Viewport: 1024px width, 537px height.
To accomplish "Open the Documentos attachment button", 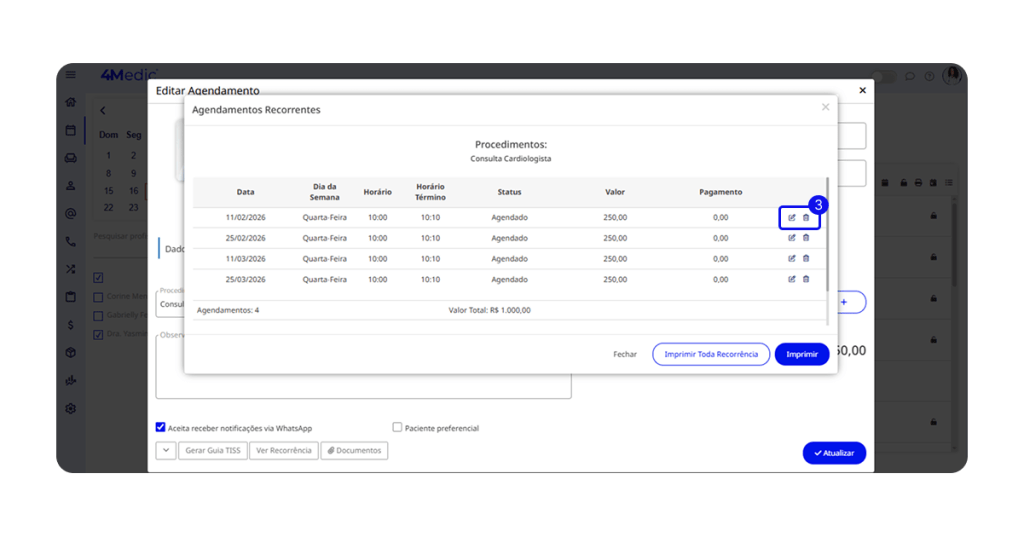I will (x=354, y=451).
